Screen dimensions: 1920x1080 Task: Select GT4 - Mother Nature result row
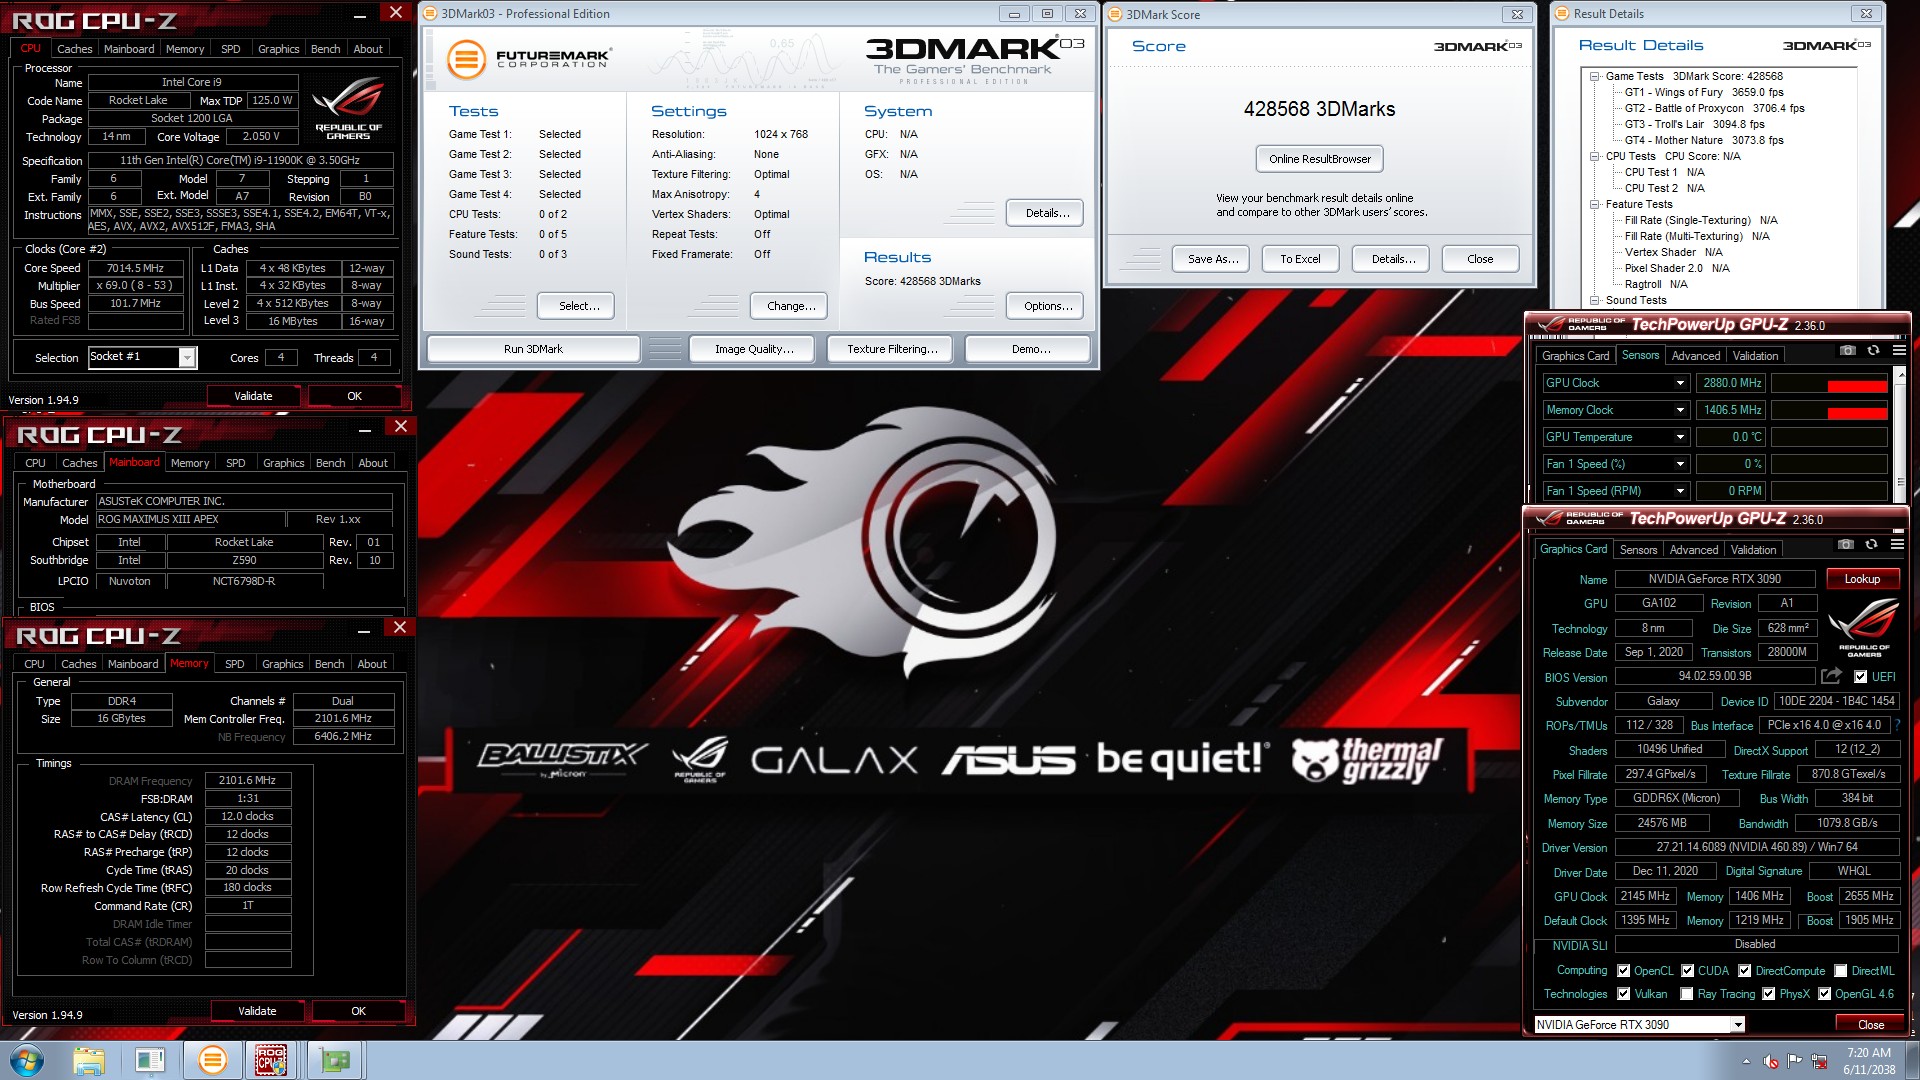1704,140
